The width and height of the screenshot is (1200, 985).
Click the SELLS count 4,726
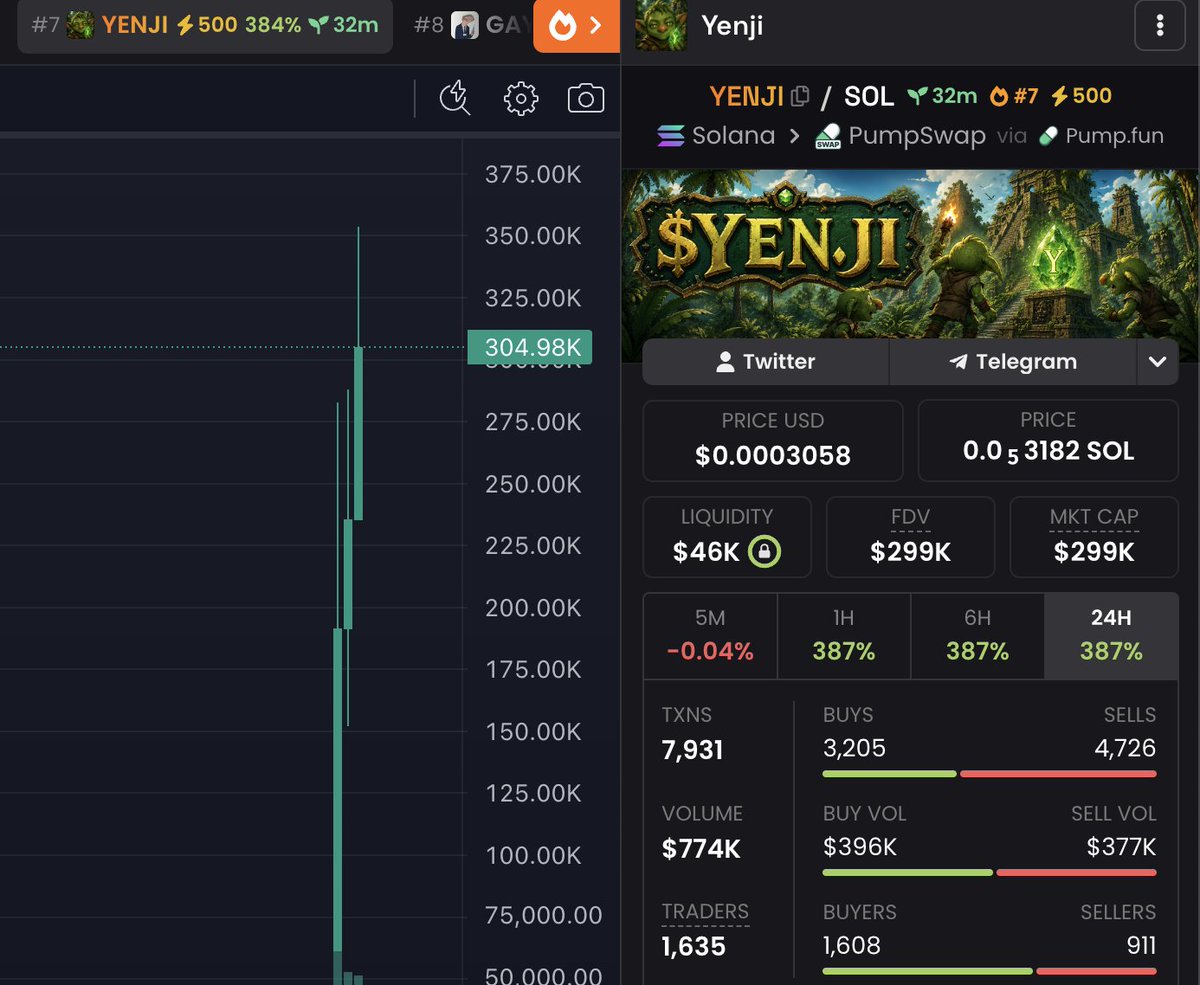[x=1126, y=748]
